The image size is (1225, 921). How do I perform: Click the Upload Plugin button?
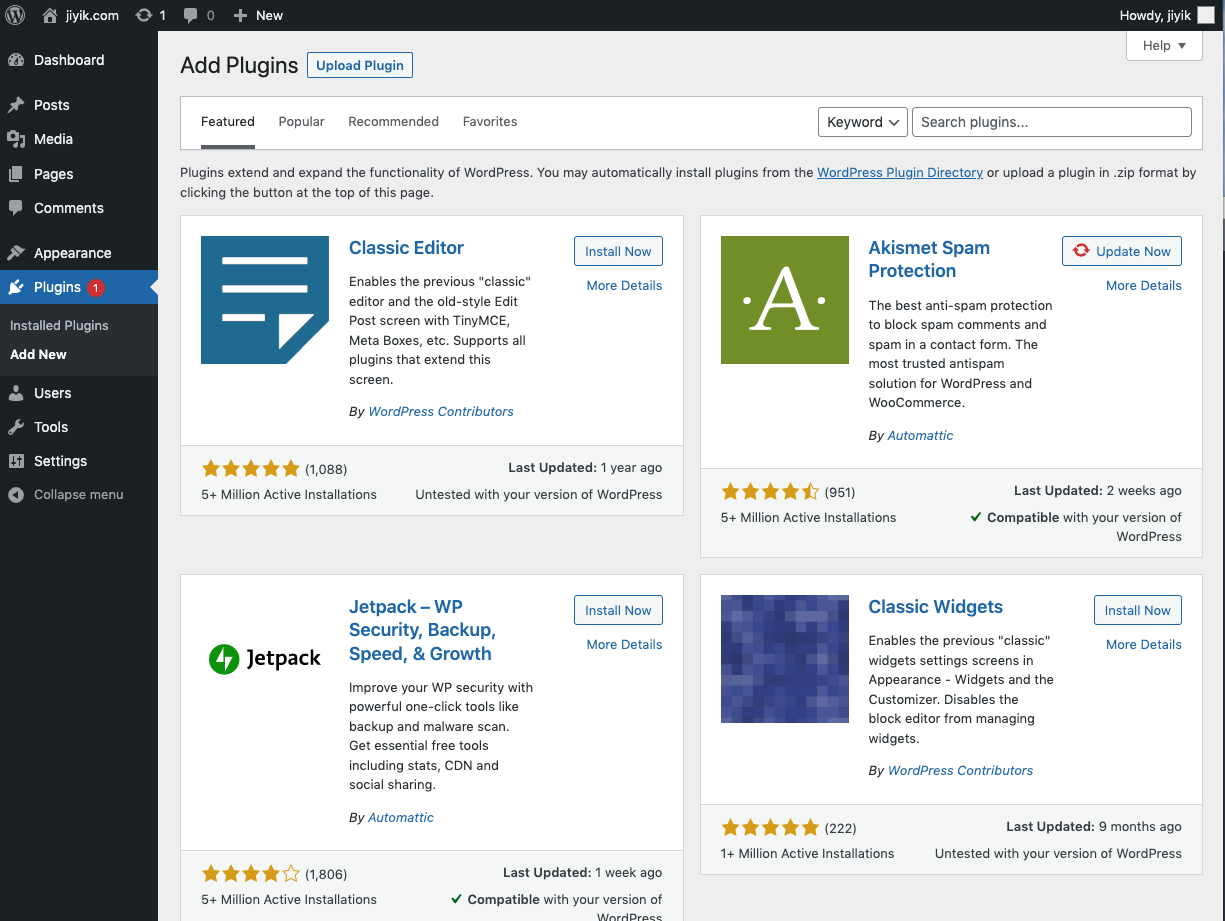coord(360,65)
